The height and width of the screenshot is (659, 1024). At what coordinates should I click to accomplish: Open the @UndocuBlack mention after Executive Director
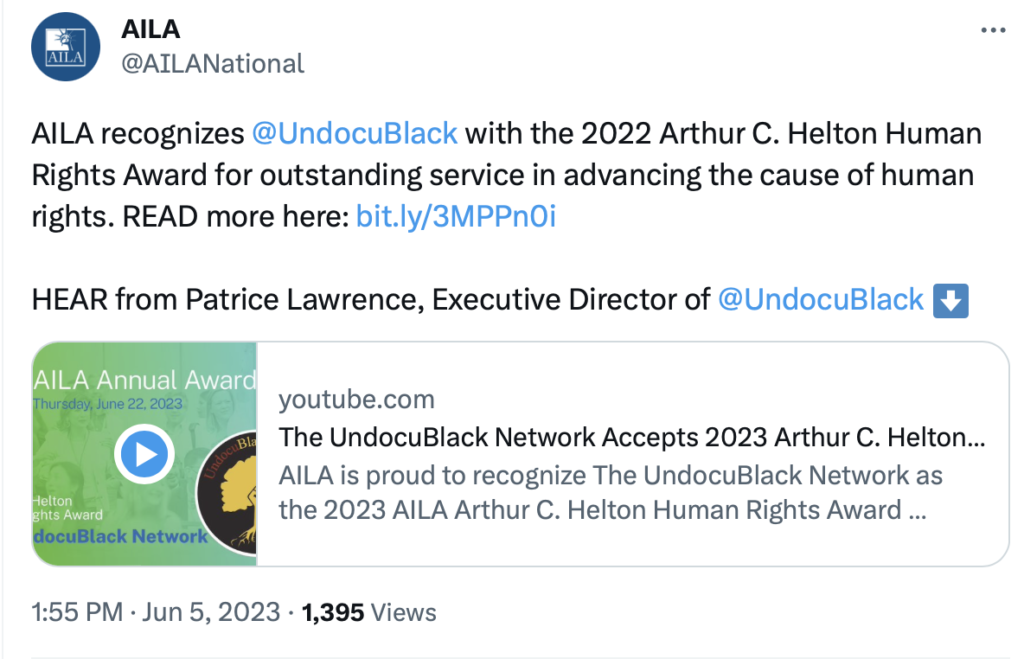click(x=821, y=299)
